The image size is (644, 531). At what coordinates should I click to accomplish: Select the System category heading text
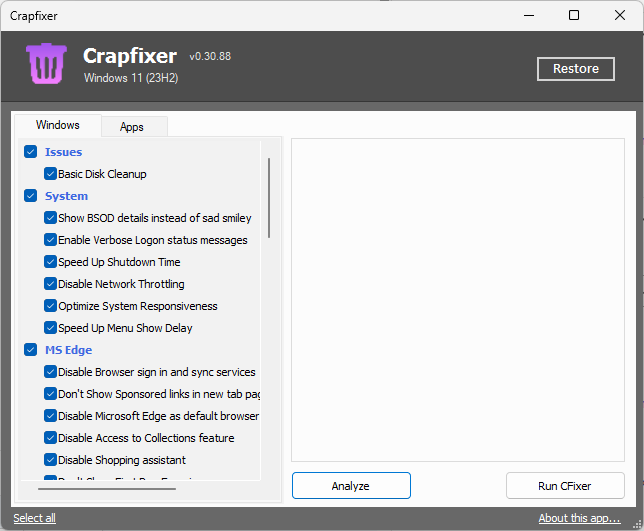coord(66,196)
